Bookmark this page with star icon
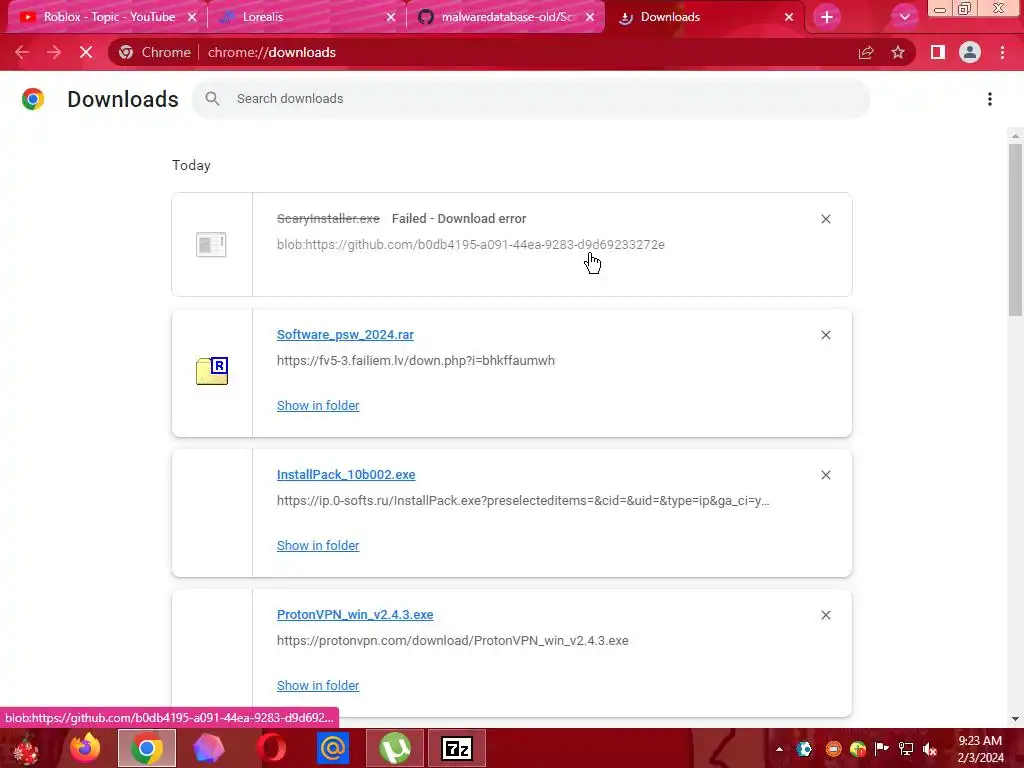1024x768 pixels. [898, 52]
